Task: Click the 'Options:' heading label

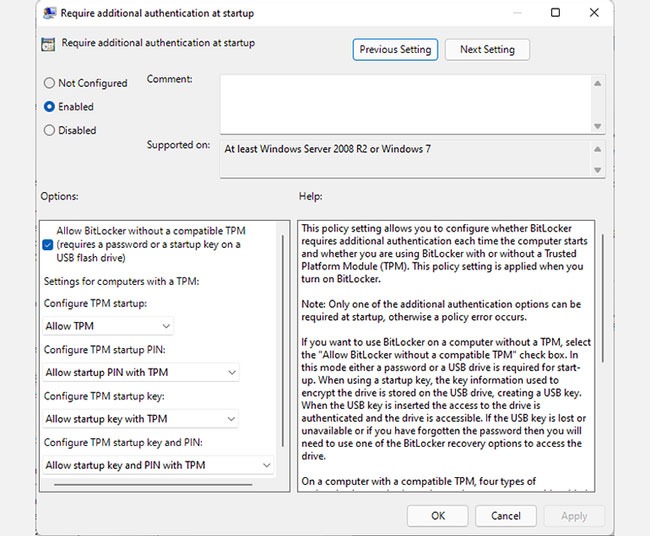Action: click(59, 196)
